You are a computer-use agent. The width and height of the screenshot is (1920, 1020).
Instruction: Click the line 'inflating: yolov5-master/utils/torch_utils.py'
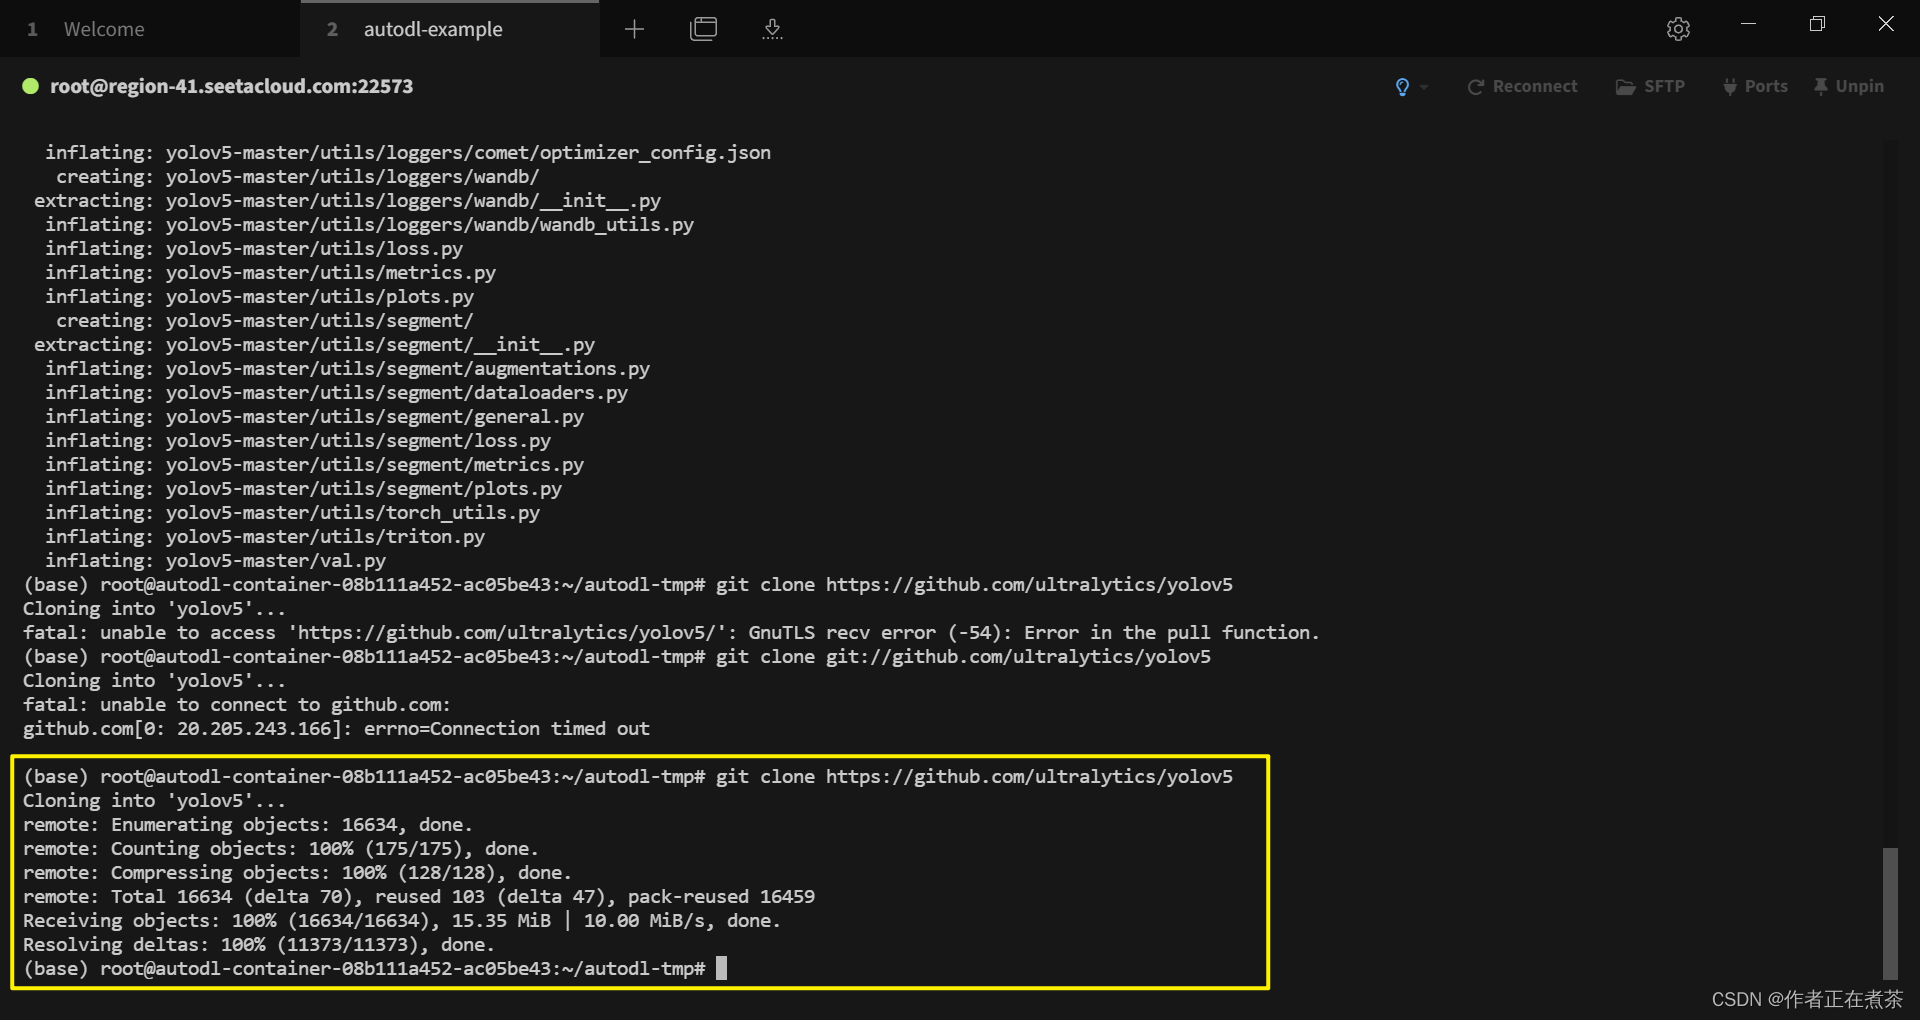point(292,513)
